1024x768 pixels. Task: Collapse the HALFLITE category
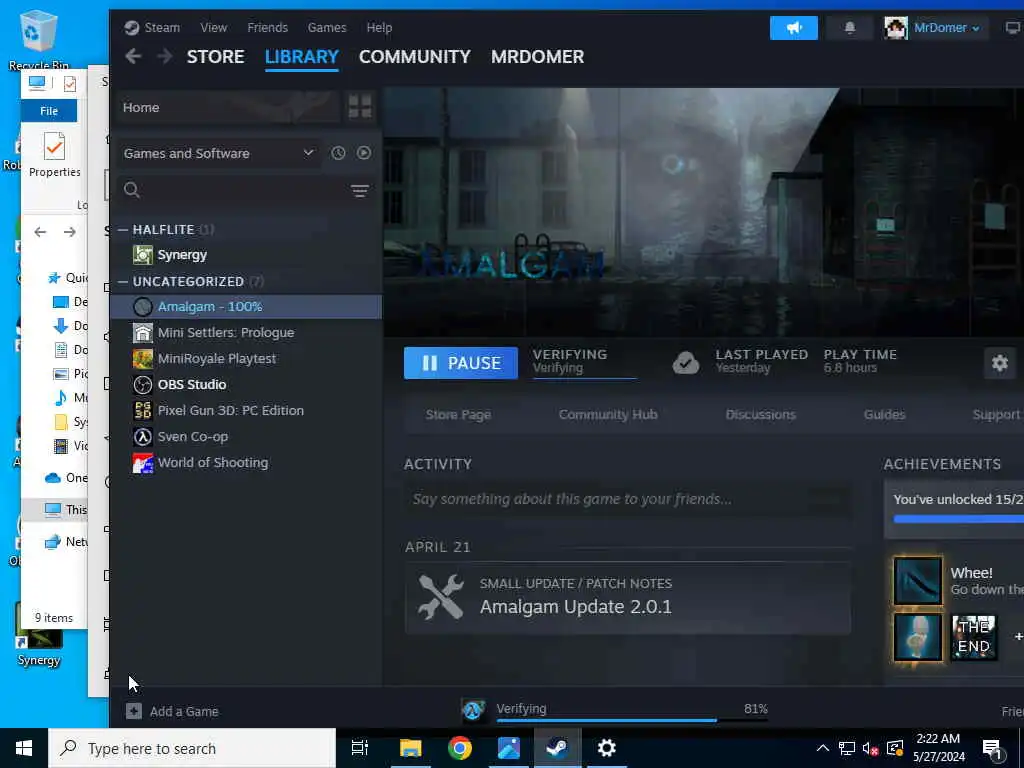[x=123, y=230]
